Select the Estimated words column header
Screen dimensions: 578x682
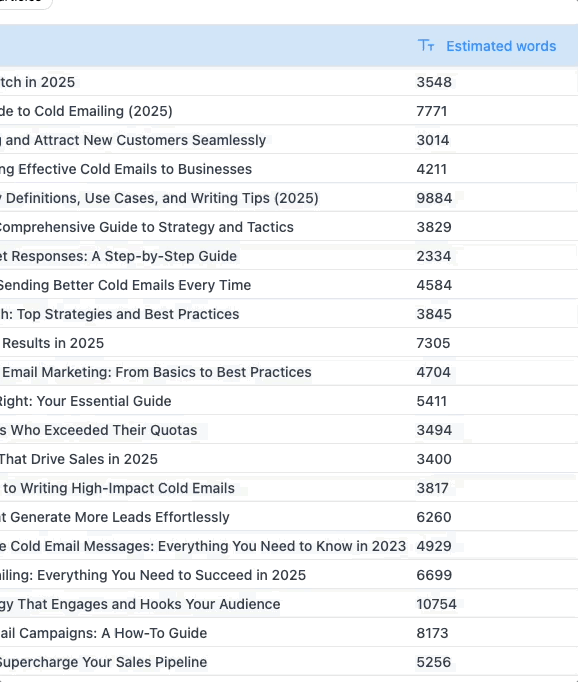point(495,46)
